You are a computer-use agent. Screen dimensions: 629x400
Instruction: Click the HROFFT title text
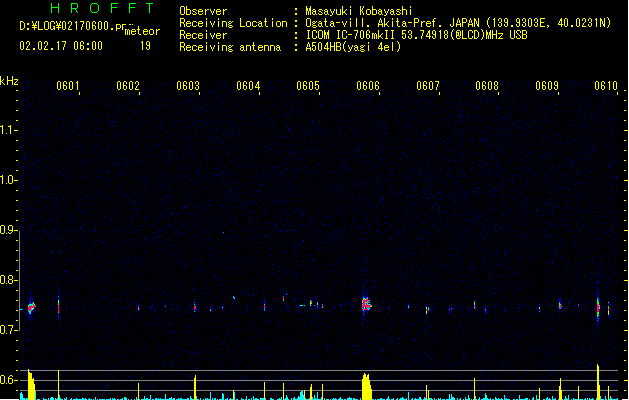pos(102,8)
